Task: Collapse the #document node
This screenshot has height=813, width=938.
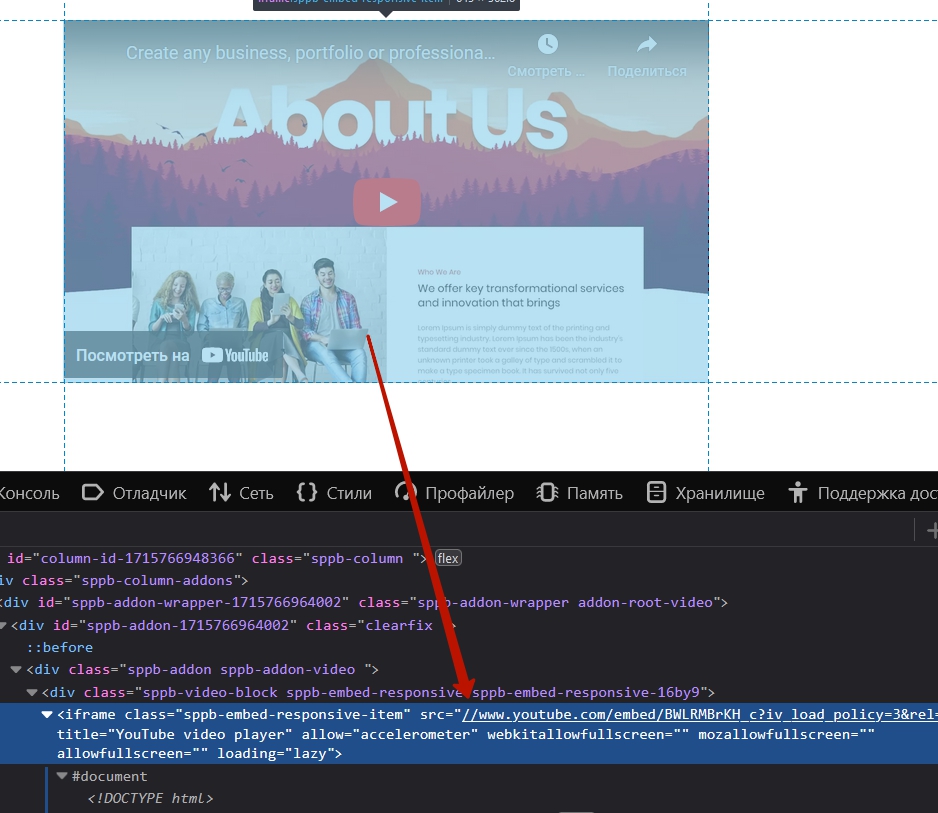Action: tap(62, 776)
